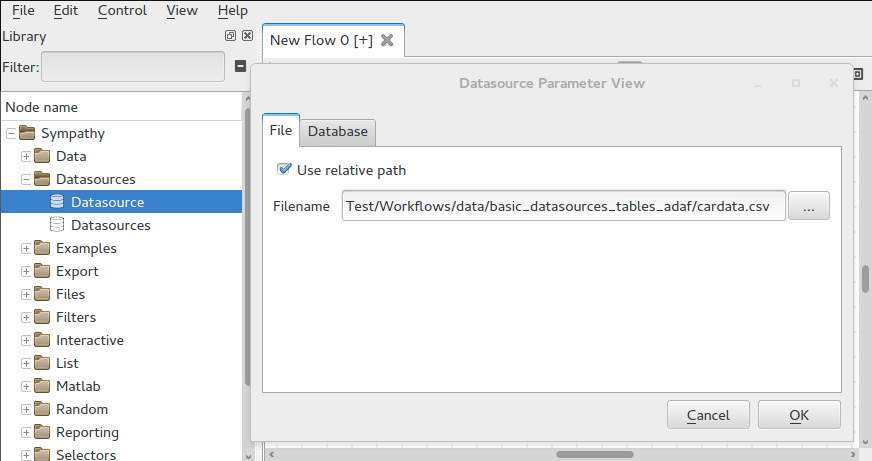This screenshot has height=461, width=872.
Task: Close the New Flow 0 tab
Action: 387,40
